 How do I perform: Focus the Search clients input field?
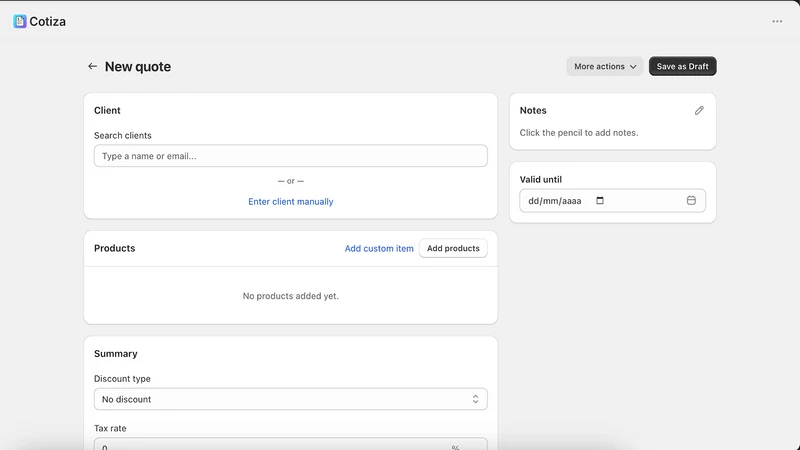290,156
